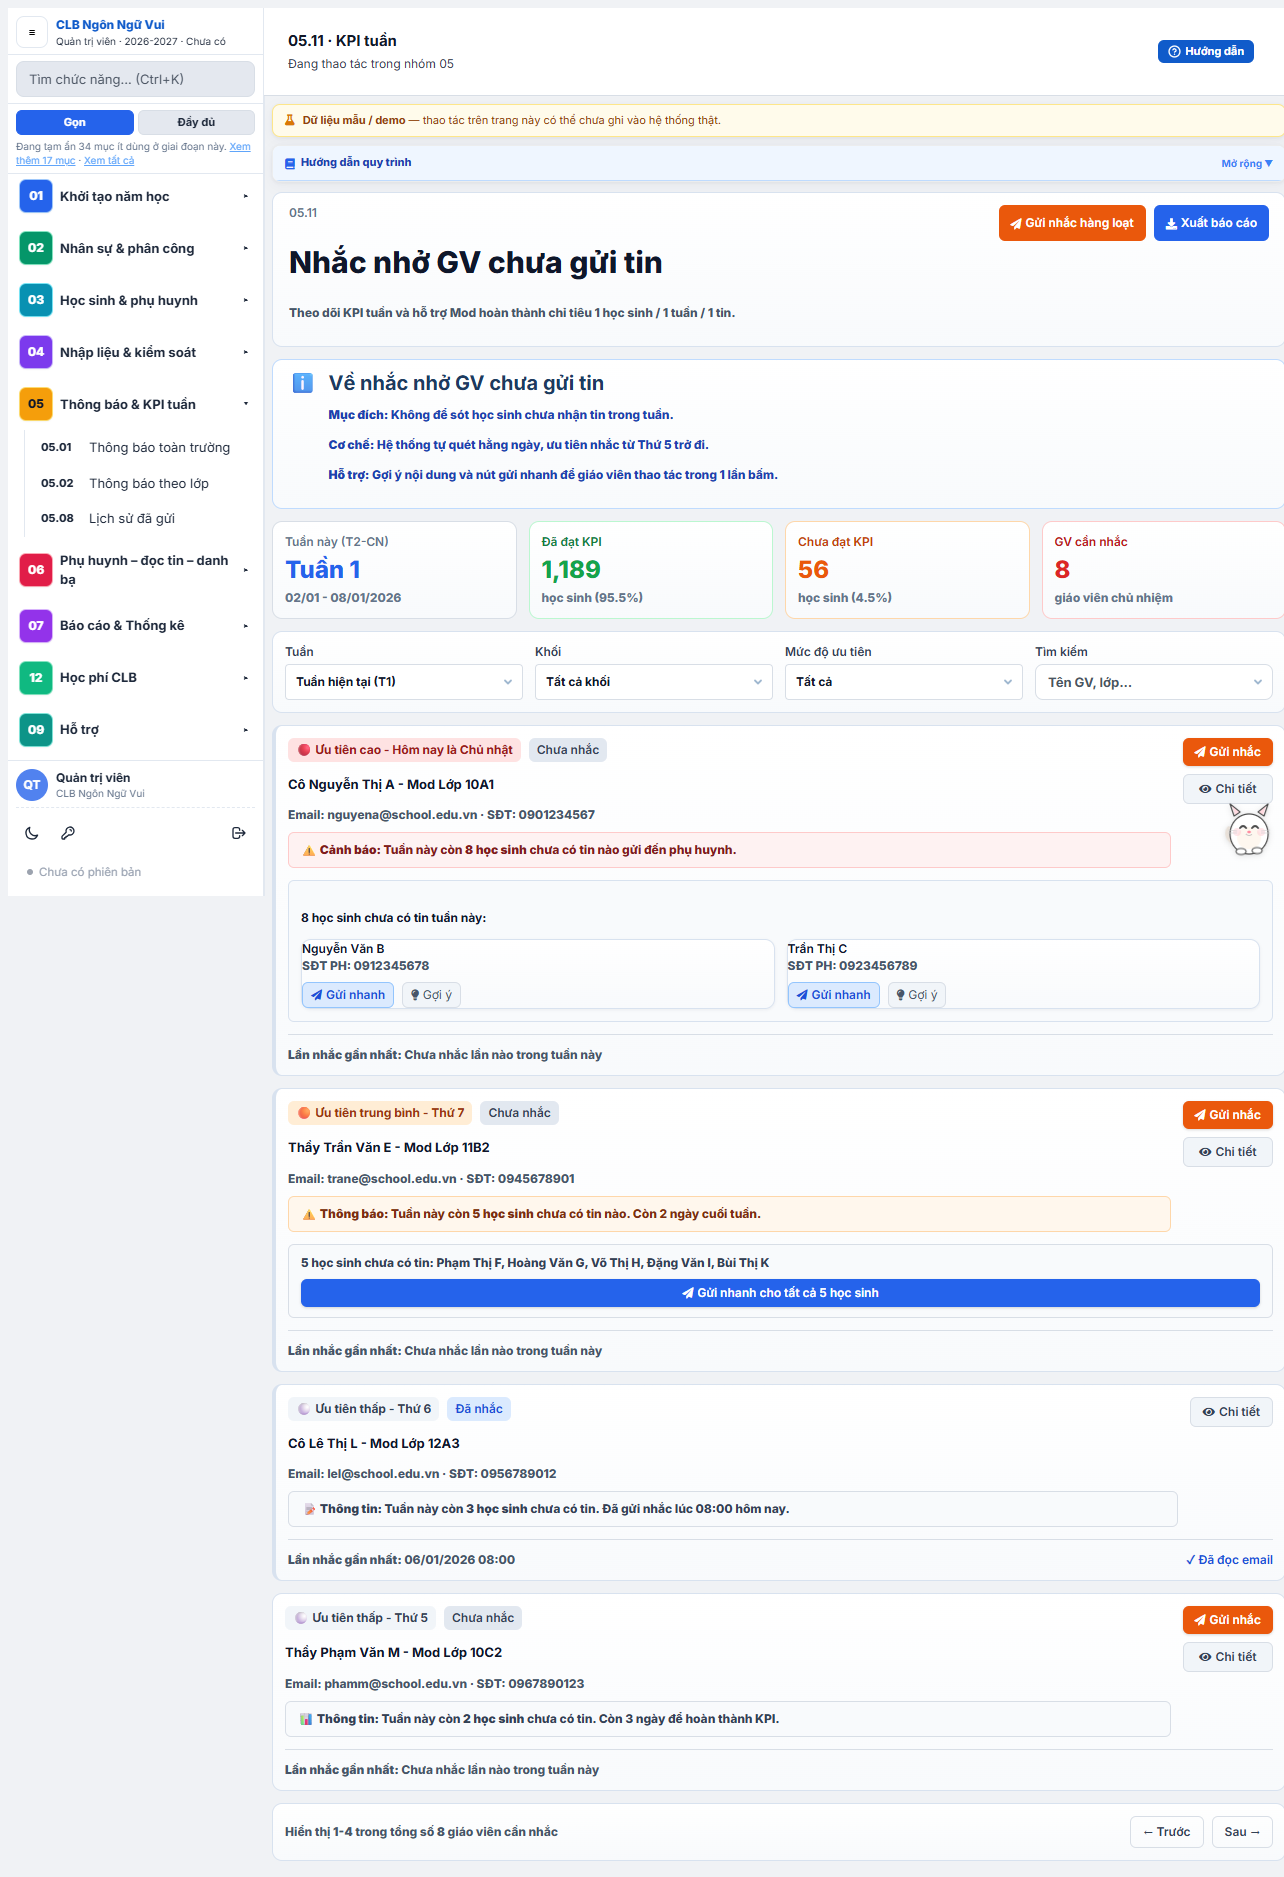This screenshot has width=1284, height=1877.
Task: Click blue info icon beside Về nhắc nhở heading
Action: pyautogui.click(x=302, y=383)
